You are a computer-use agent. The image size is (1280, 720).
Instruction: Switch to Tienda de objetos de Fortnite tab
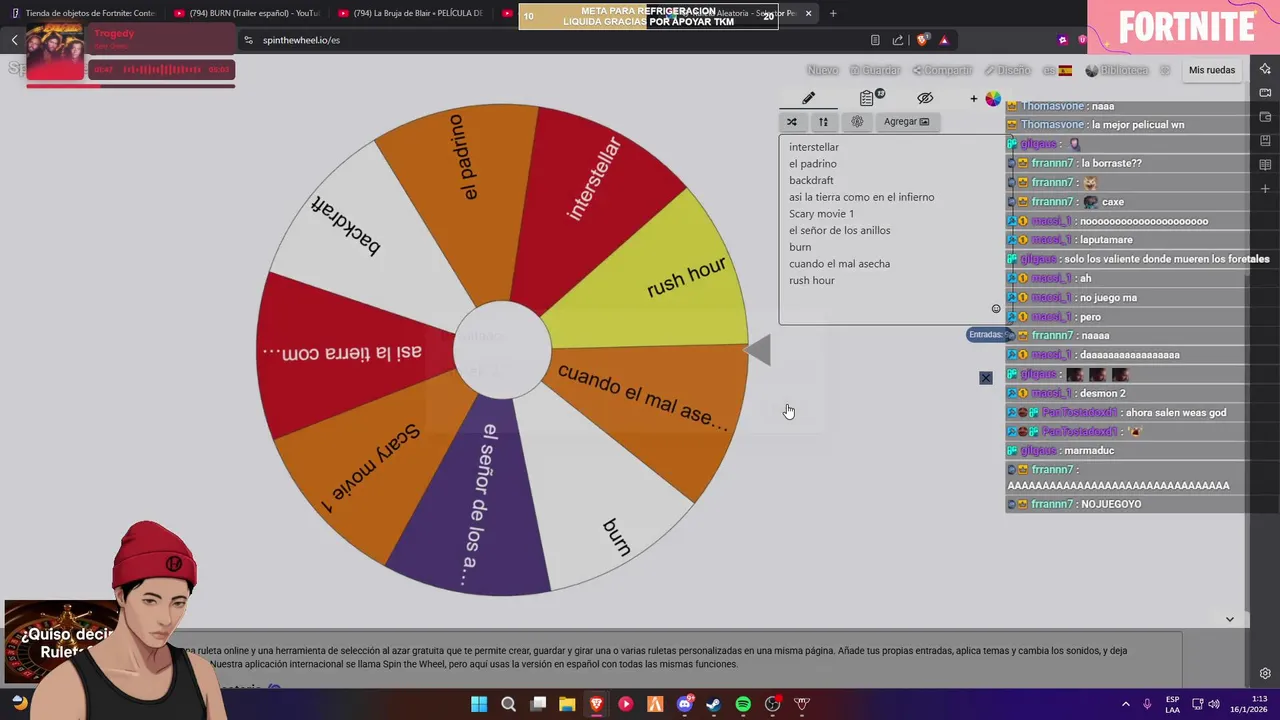(x=84, y=13)
